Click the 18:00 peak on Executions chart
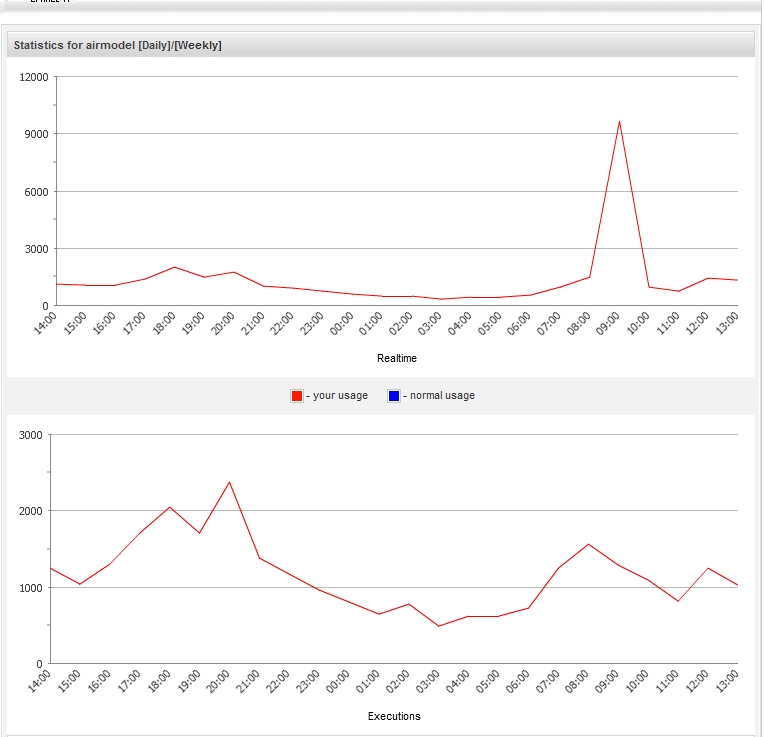 click(x=170, y=507)
